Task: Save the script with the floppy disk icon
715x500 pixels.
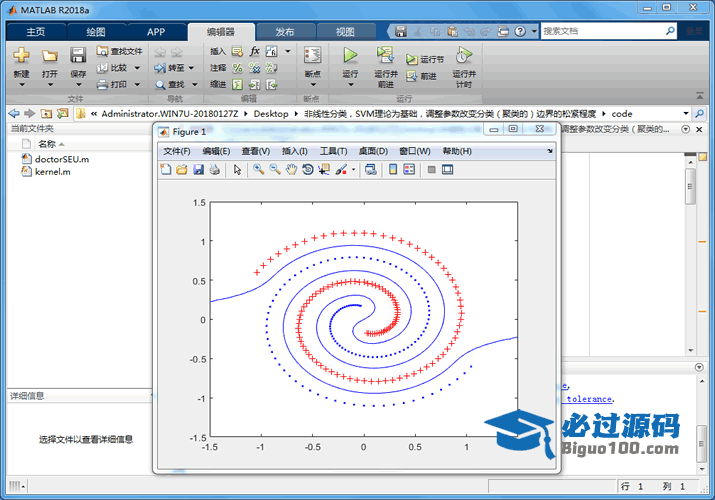Action: pos(78,55)
